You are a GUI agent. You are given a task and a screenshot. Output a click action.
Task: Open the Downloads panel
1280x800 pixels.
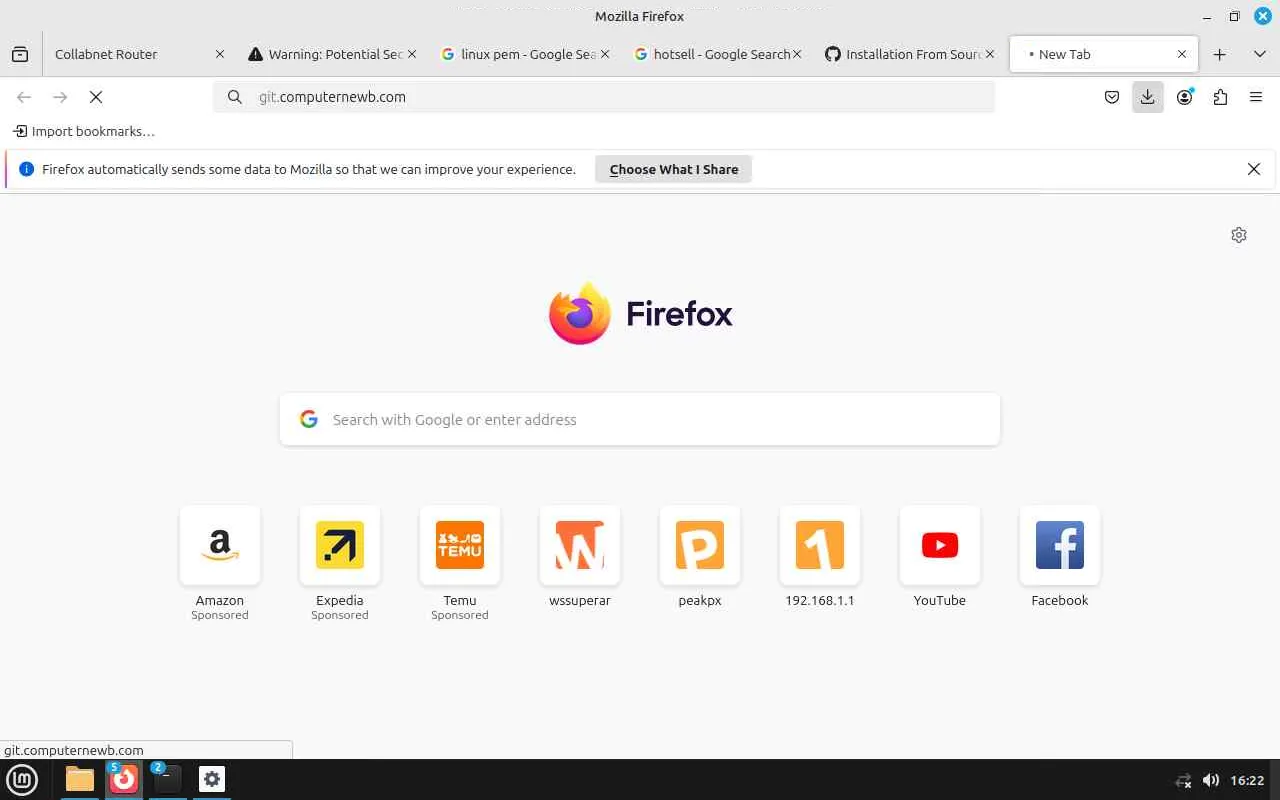pos(1147,97)
